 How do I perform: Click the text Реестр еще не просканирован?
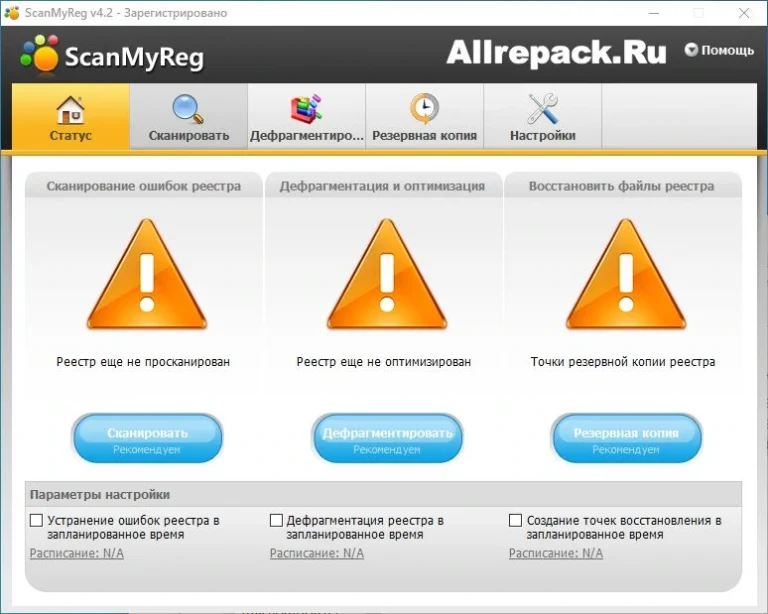(143, 362)
